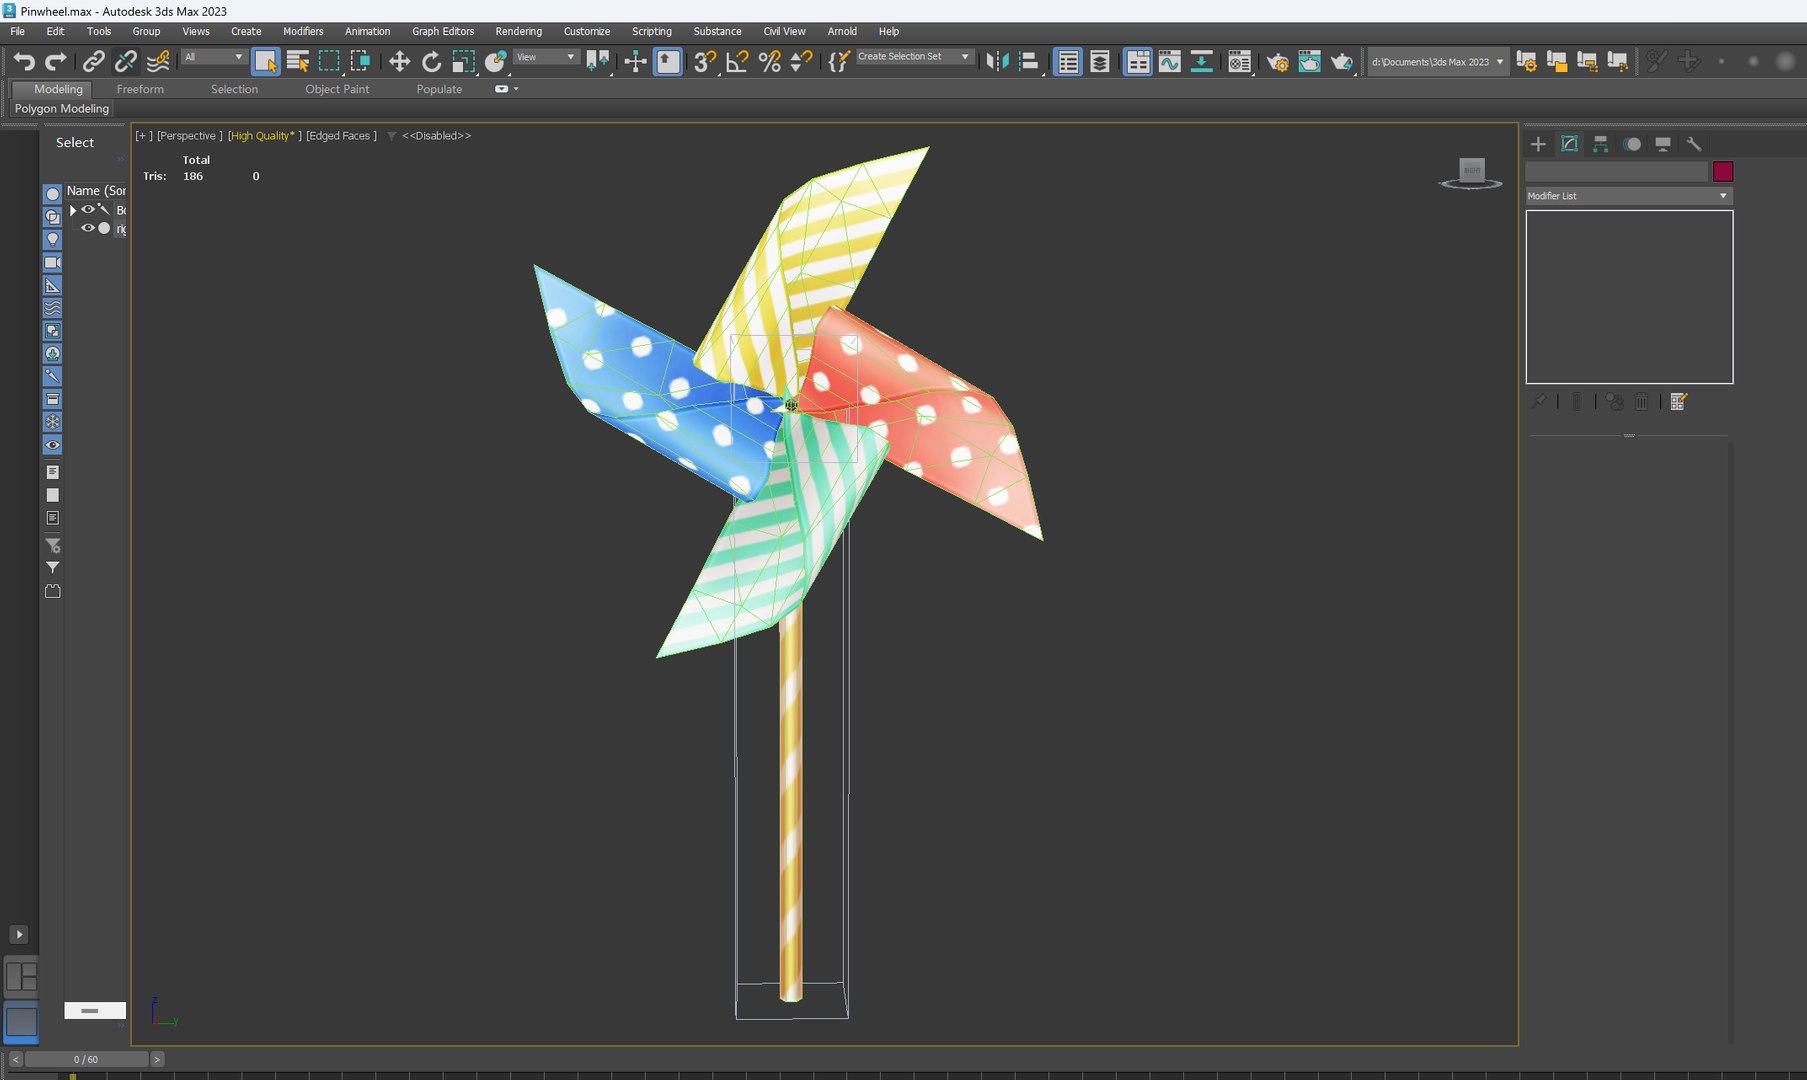This screenshot has height=1080, width=1807.
Task: Switch to Object Paint ribbon tab
Action: (x=337, y=89)
